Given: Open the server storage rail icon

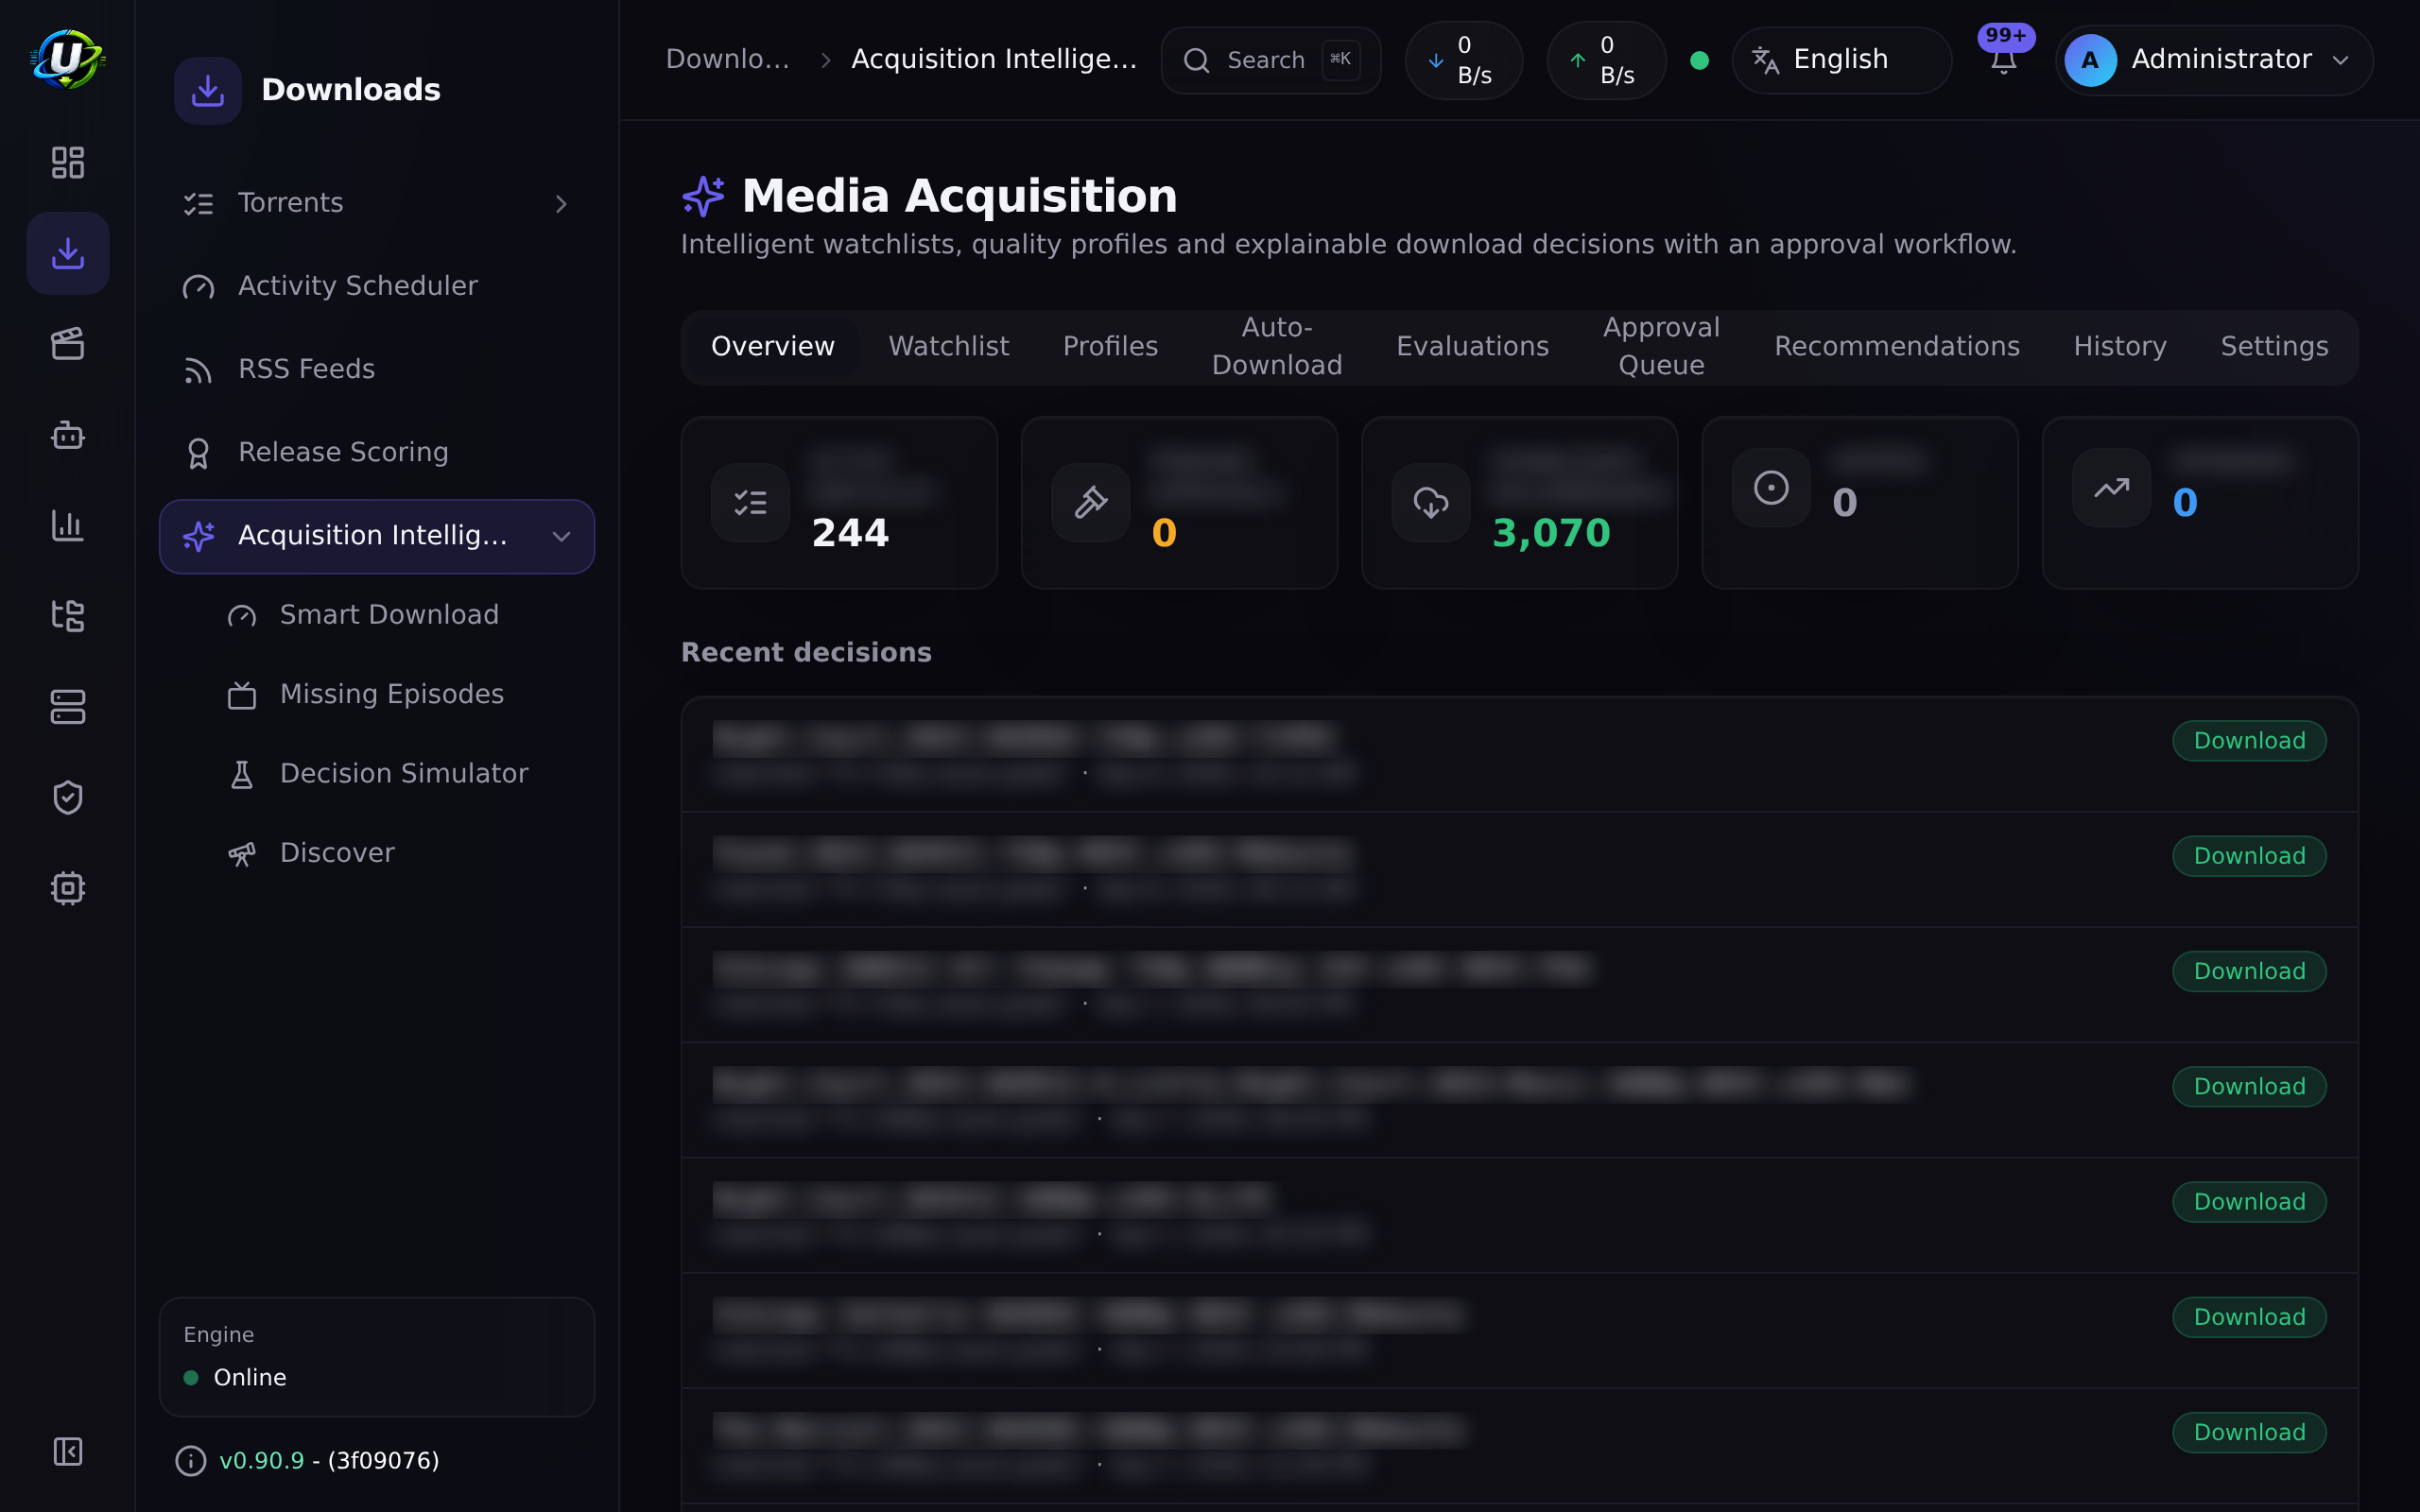Looking at the screenshot, I should 67,707.
